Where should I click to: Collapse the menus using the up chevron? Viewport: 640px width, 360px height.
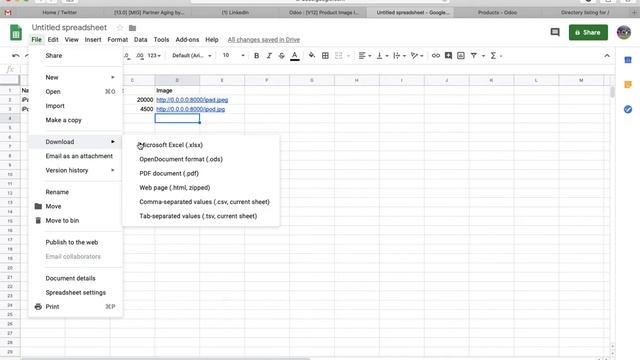click(607, 56)
